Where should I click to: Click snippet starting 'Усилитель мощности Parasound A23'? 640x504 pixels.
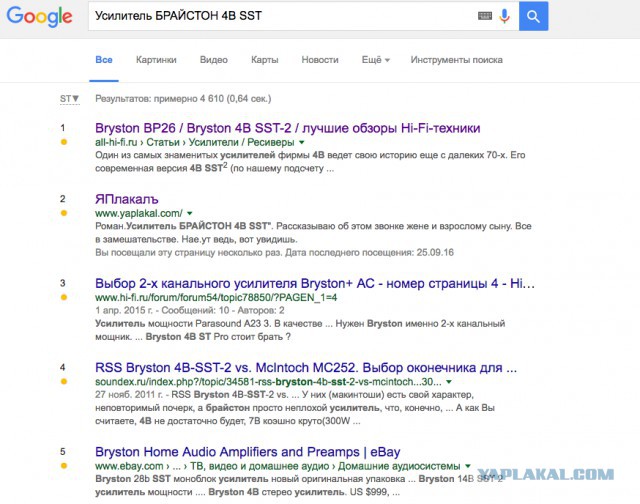[x=300, y=330]
